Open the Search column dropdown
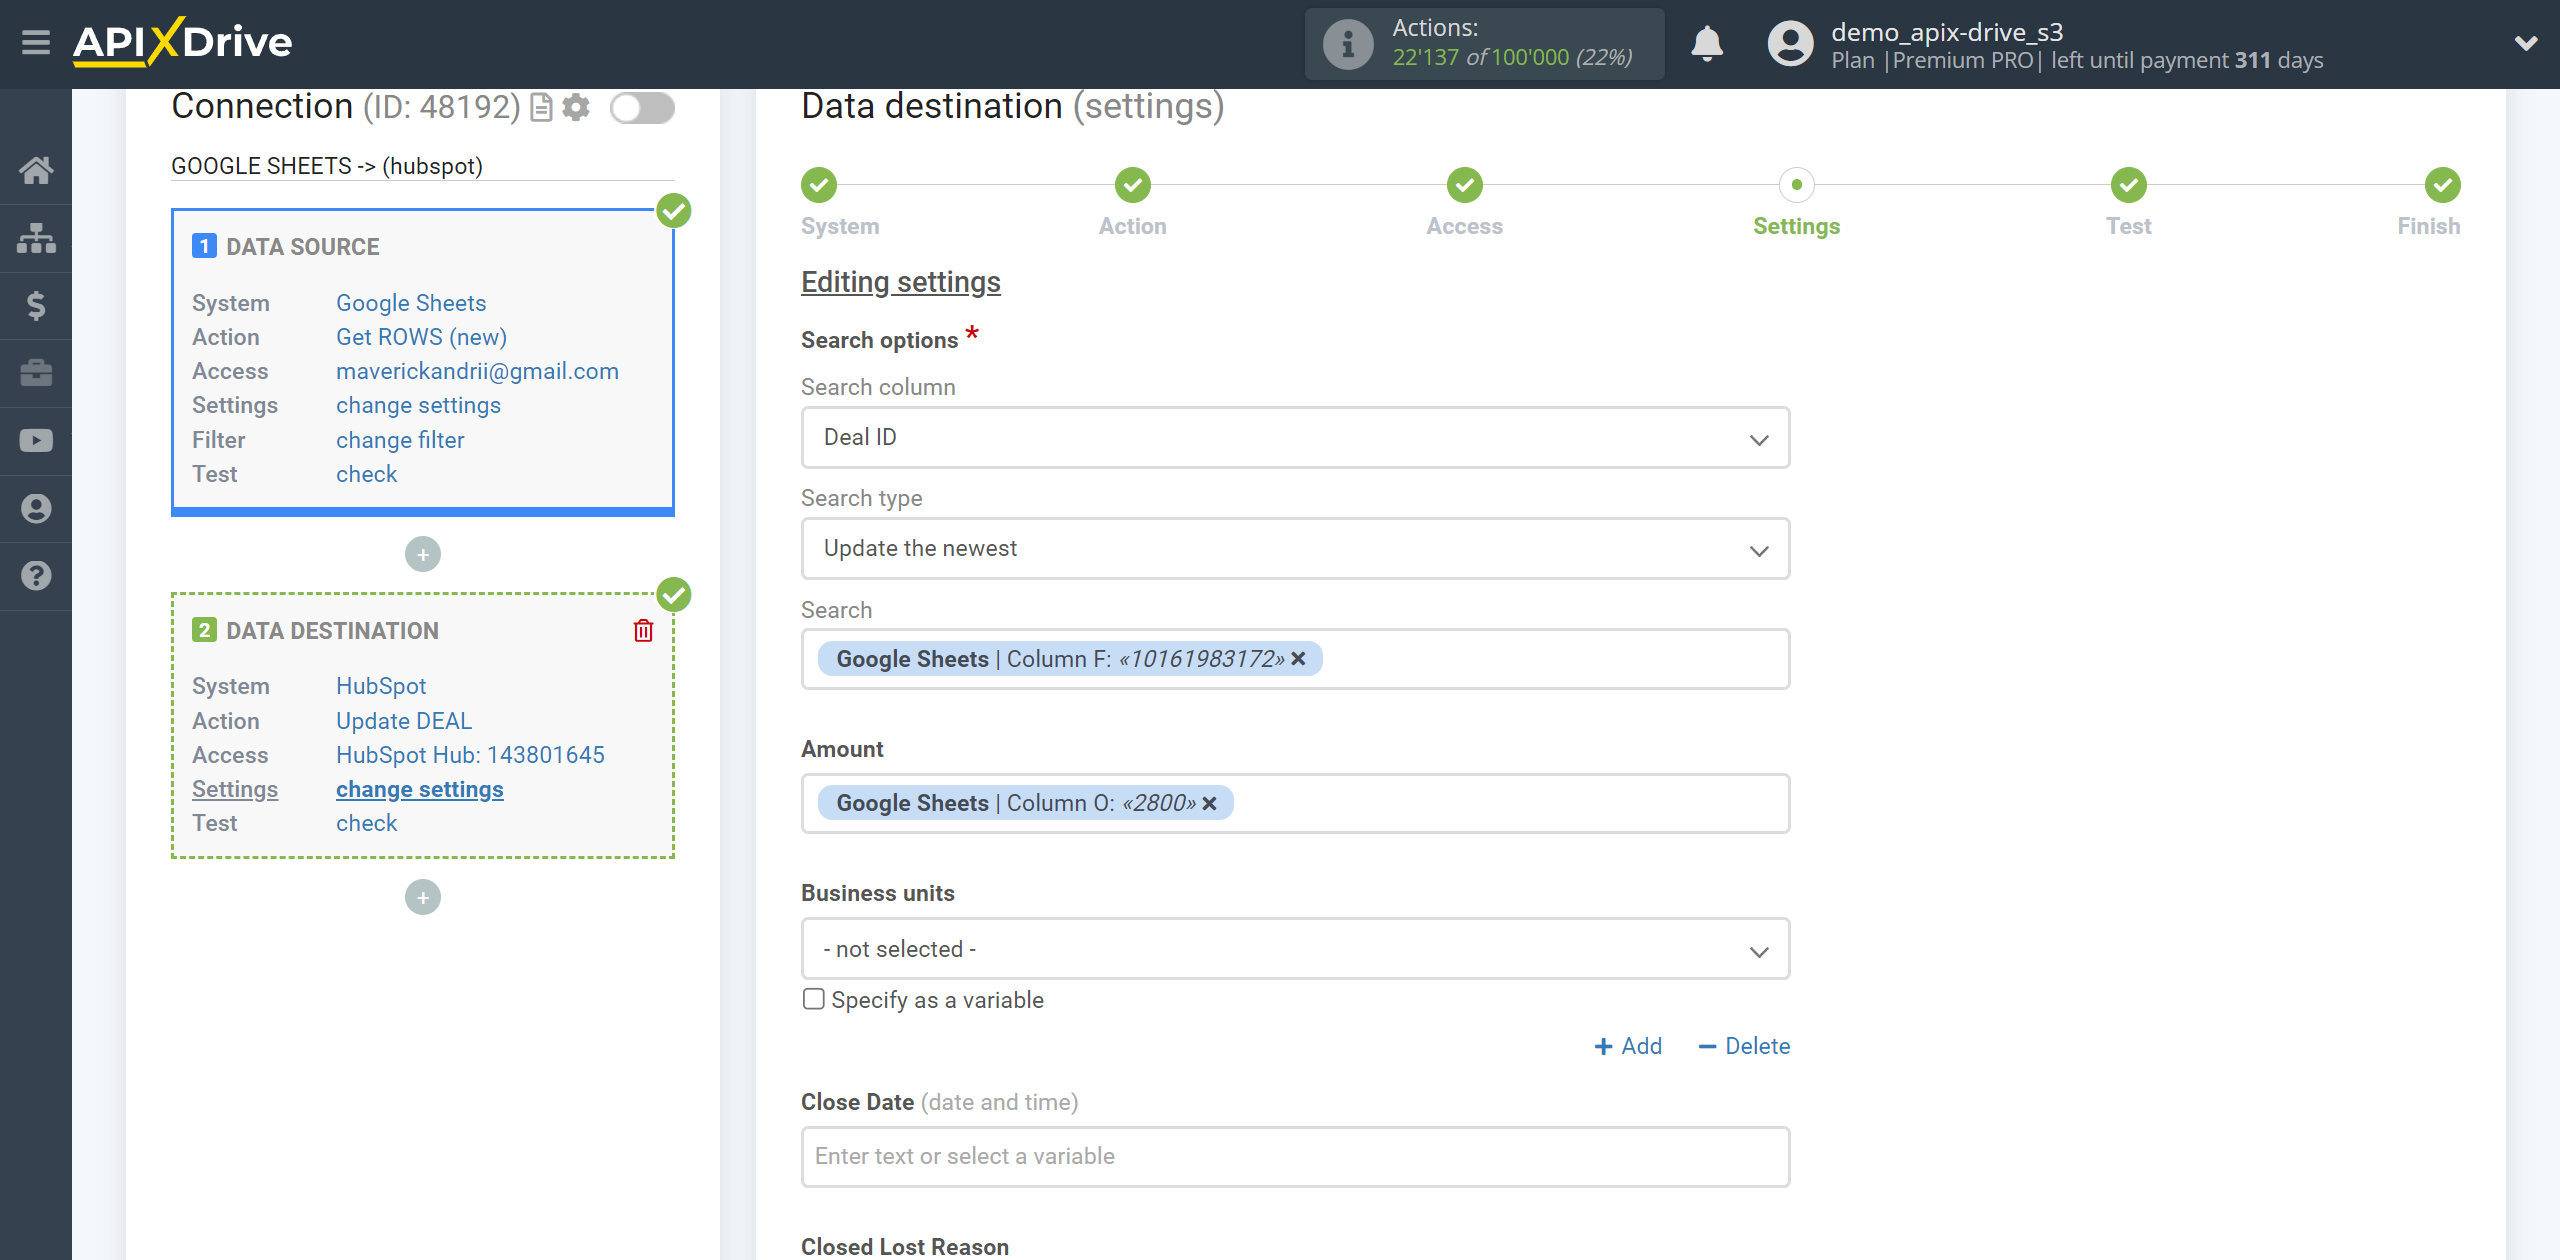Screen dimensions: 2560x1260 (1295, 437)
